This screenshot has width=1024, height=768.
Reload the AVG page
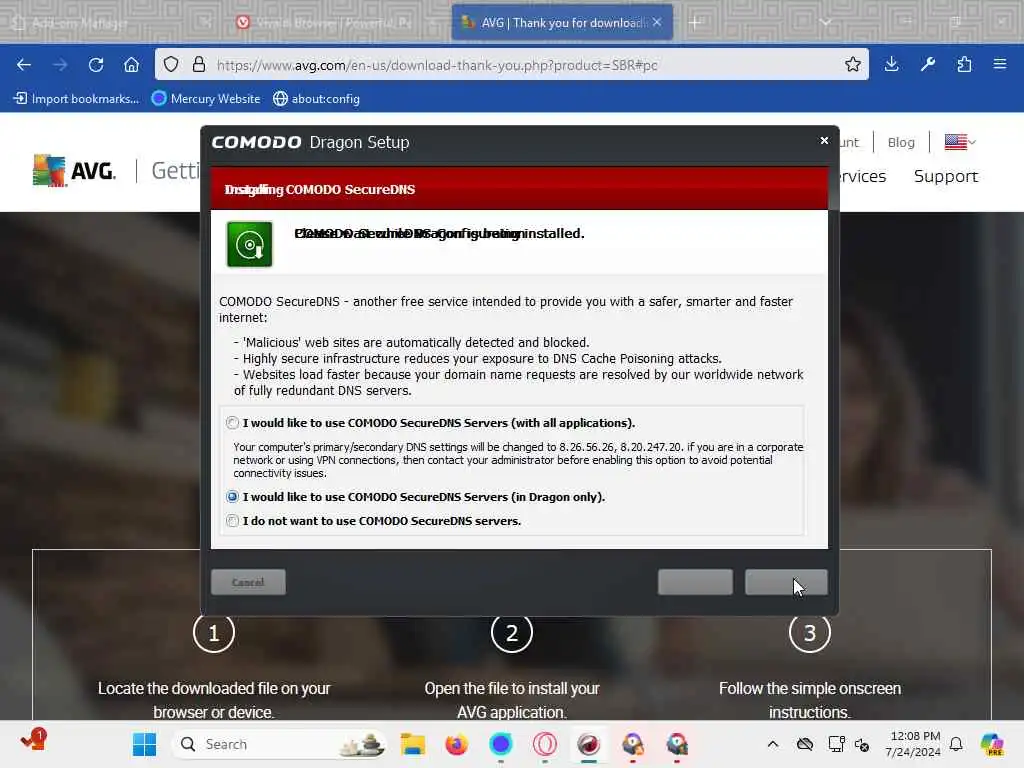pyautogui.click(x=96, y=65)
